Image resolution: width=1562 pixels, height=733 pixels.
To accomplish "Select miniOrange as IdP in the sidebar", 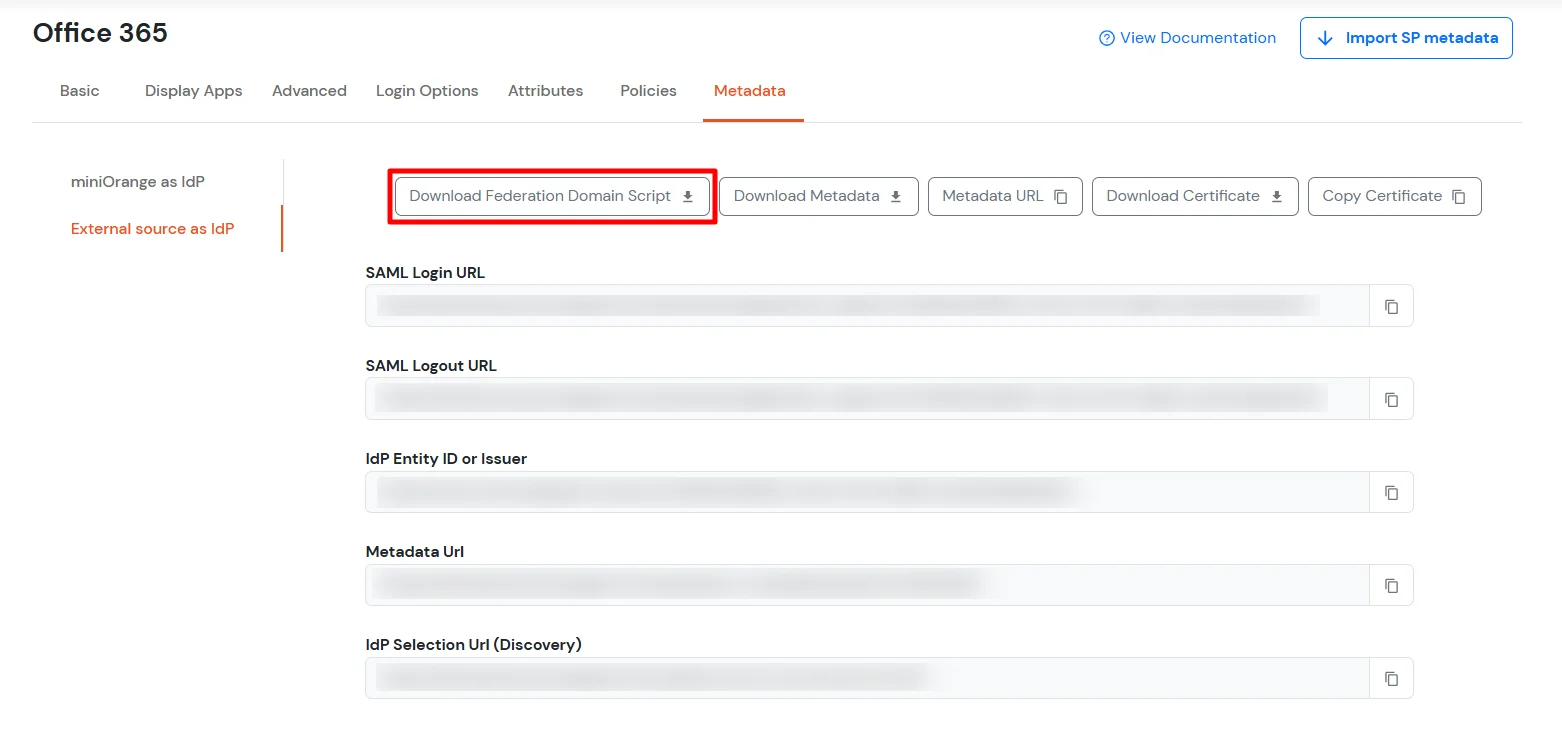I will point(137,181).
